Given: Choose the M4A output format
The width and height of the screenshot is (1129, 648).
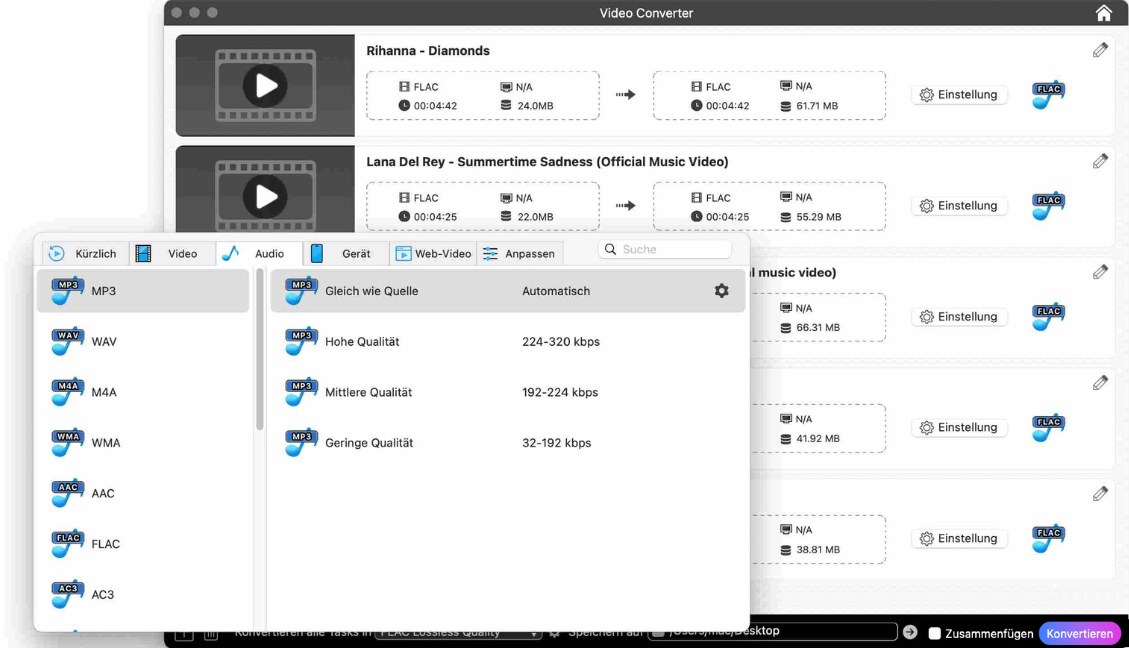Looking at the screenshot, I should (x=66, y=391).
